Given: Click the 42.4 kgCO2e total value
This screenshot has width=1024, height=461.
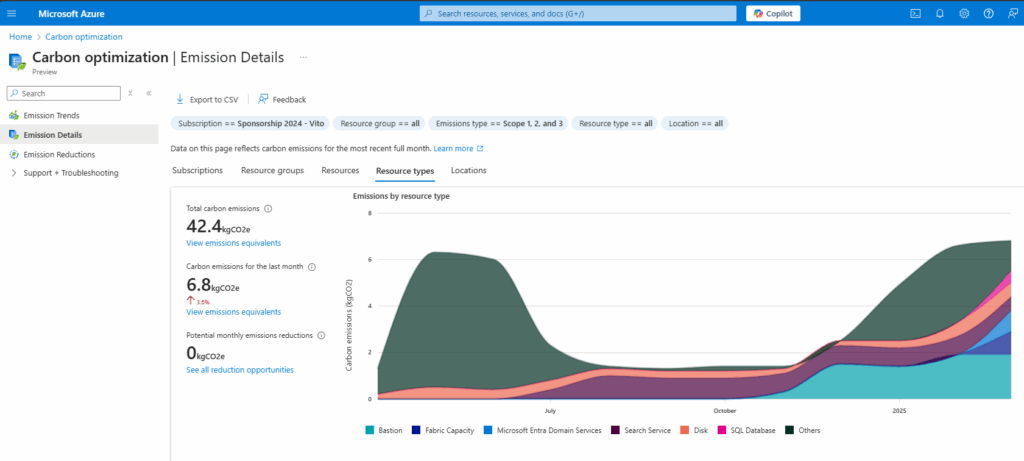Looking at the screenshot, I should [219, 226].
